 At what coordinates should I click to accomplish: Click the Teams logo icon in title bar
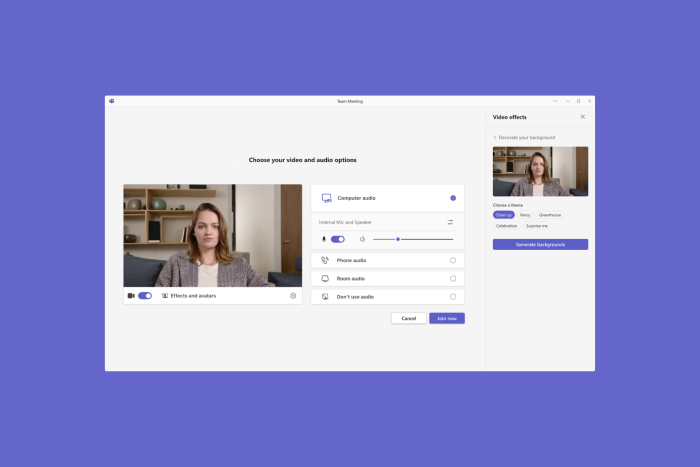[x=112, y=101]
